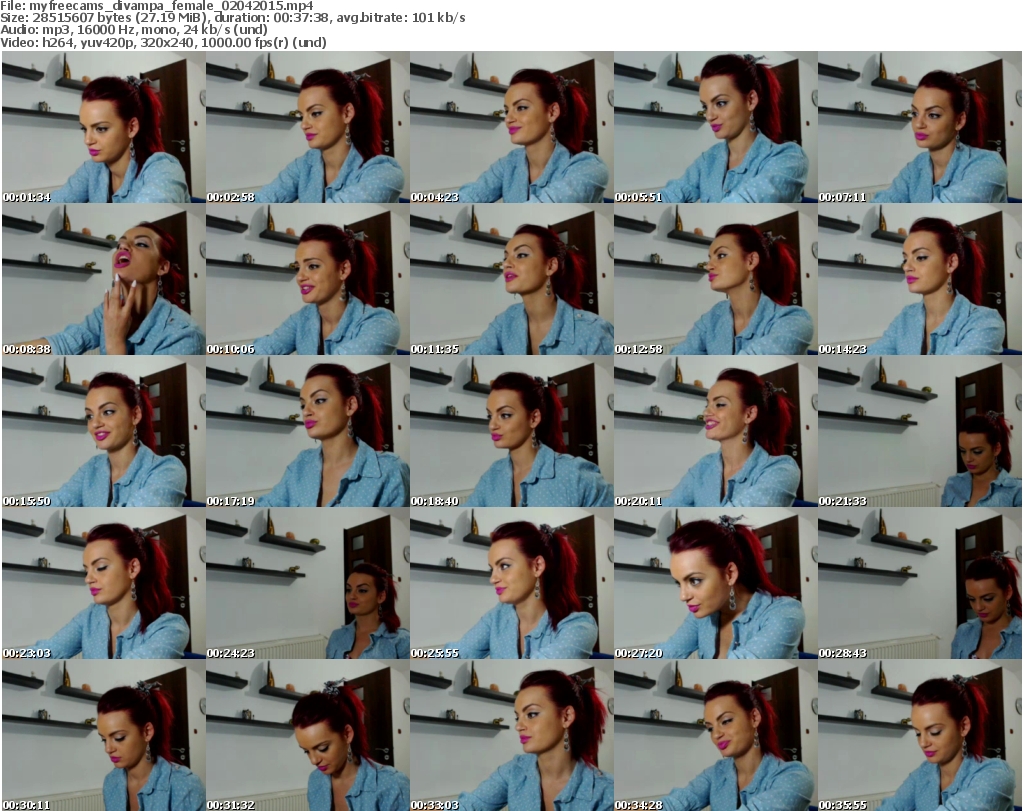Image resolution: width=1024 pixels, height=811 pixels.
Task: Click the thumbnail marked 00:04:23
Action: tap(511, 127)
